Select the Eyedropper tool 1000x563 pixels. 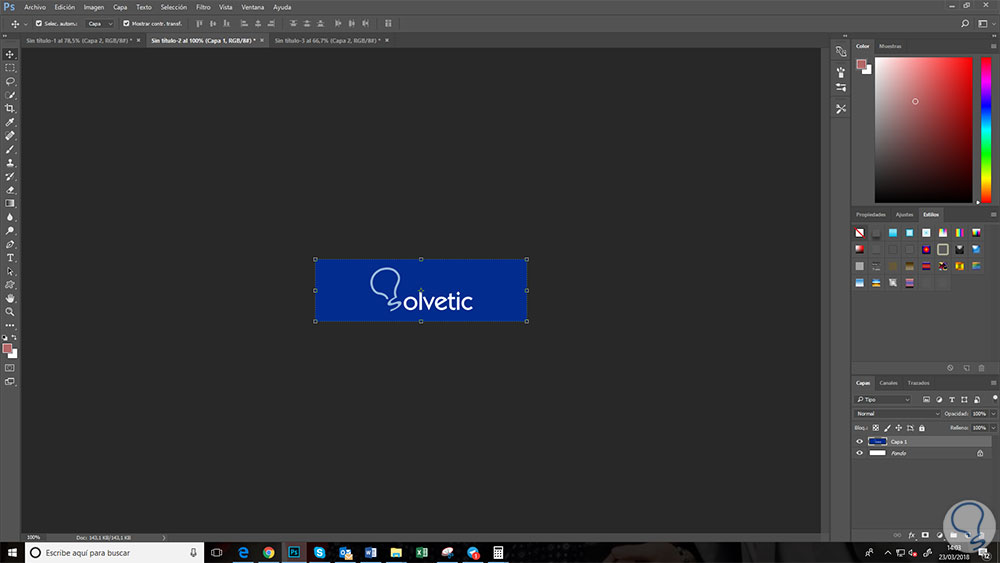click(10, 122)
